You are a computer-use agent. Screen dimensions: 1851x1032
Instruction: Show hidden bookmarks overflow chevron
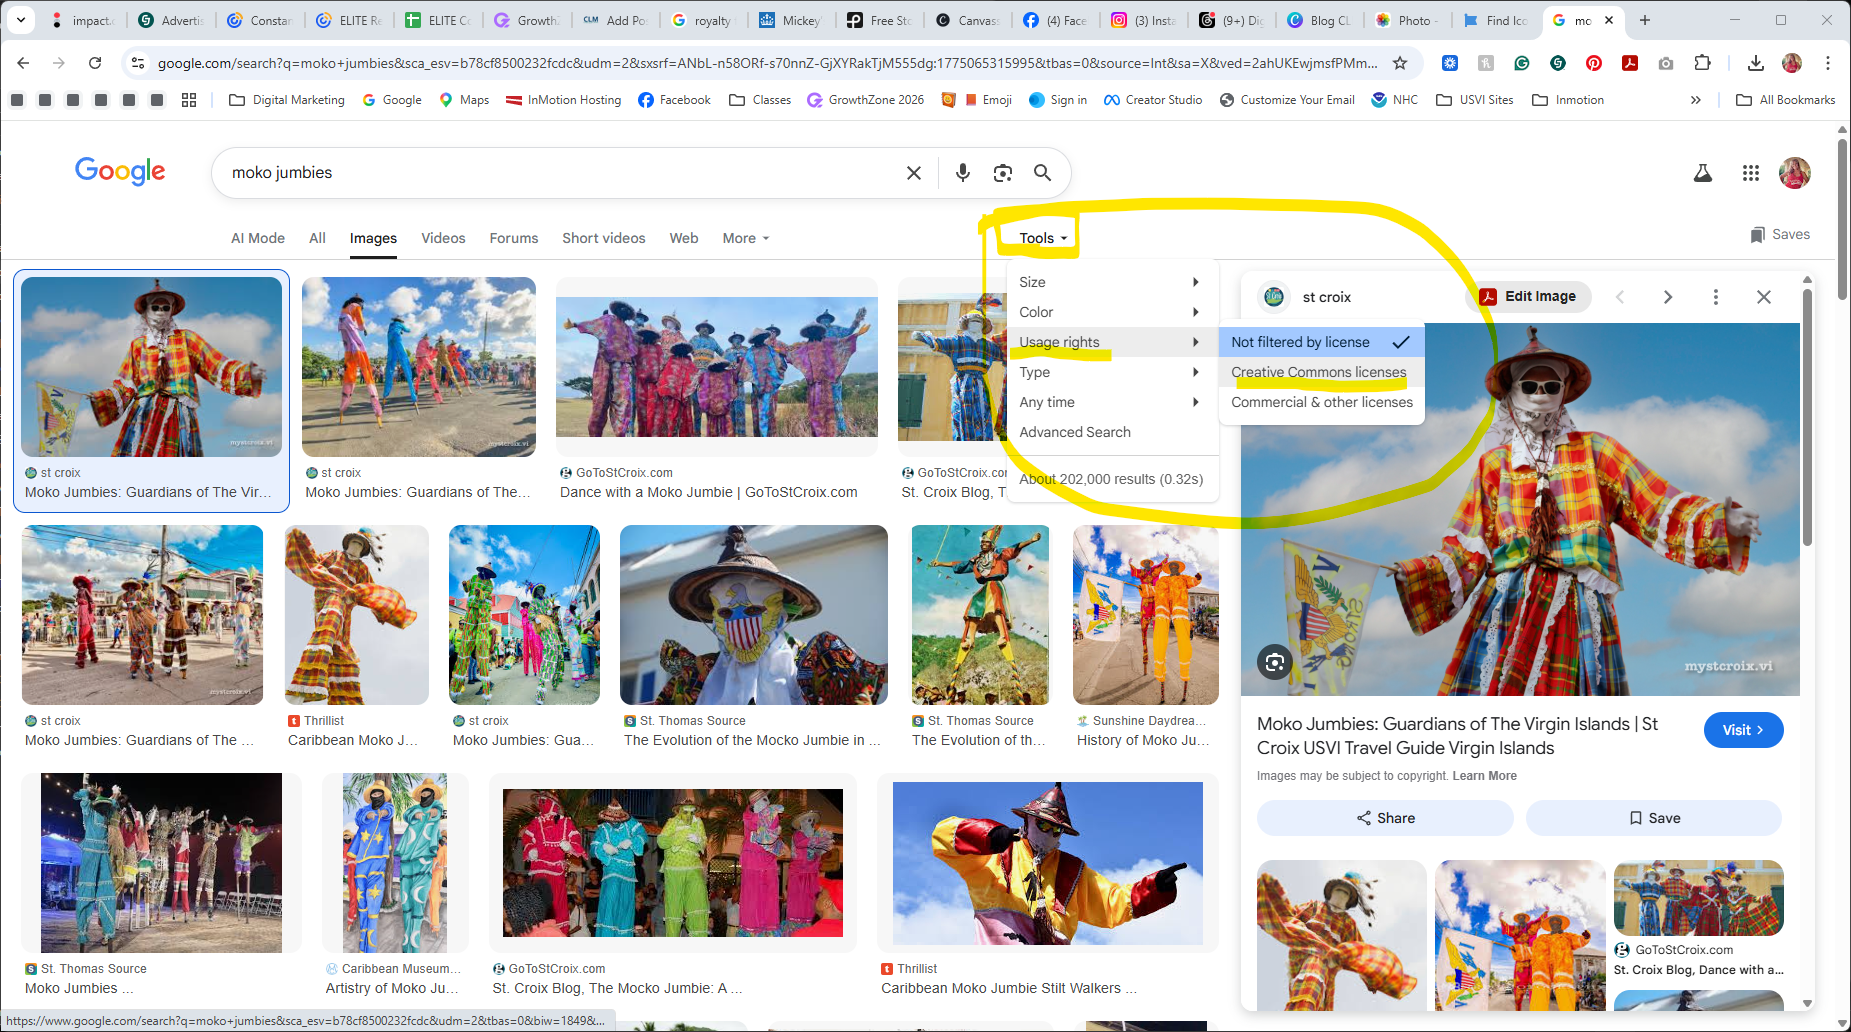(1695, 100)
